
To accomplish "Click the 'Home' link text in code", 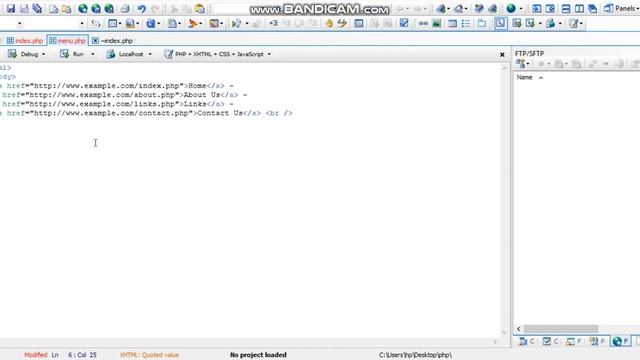I will tap(197, 86).
